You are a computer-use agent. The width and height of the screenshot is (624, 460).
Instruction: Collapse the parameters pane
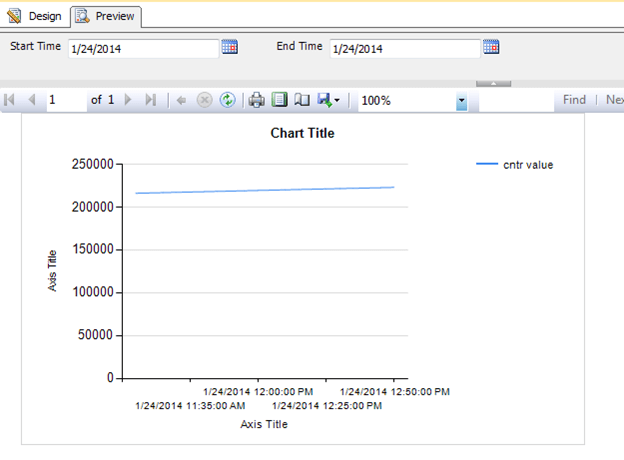pyautogui.click(x=493, y=84)
